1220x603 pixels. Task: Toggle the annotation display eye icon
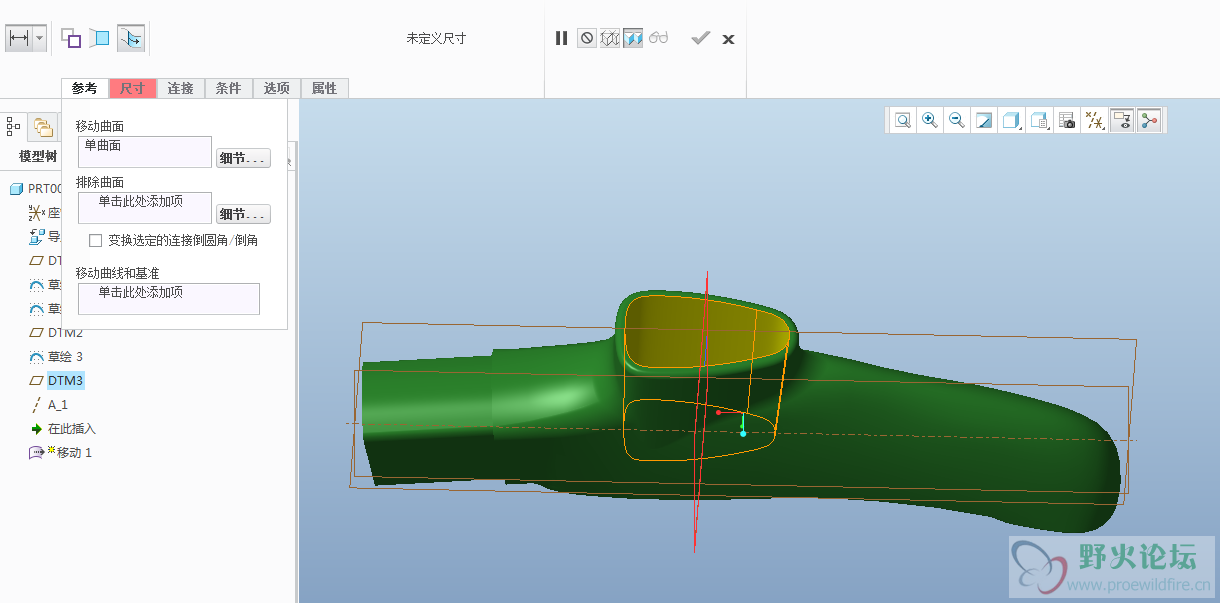pos(1122,121)
